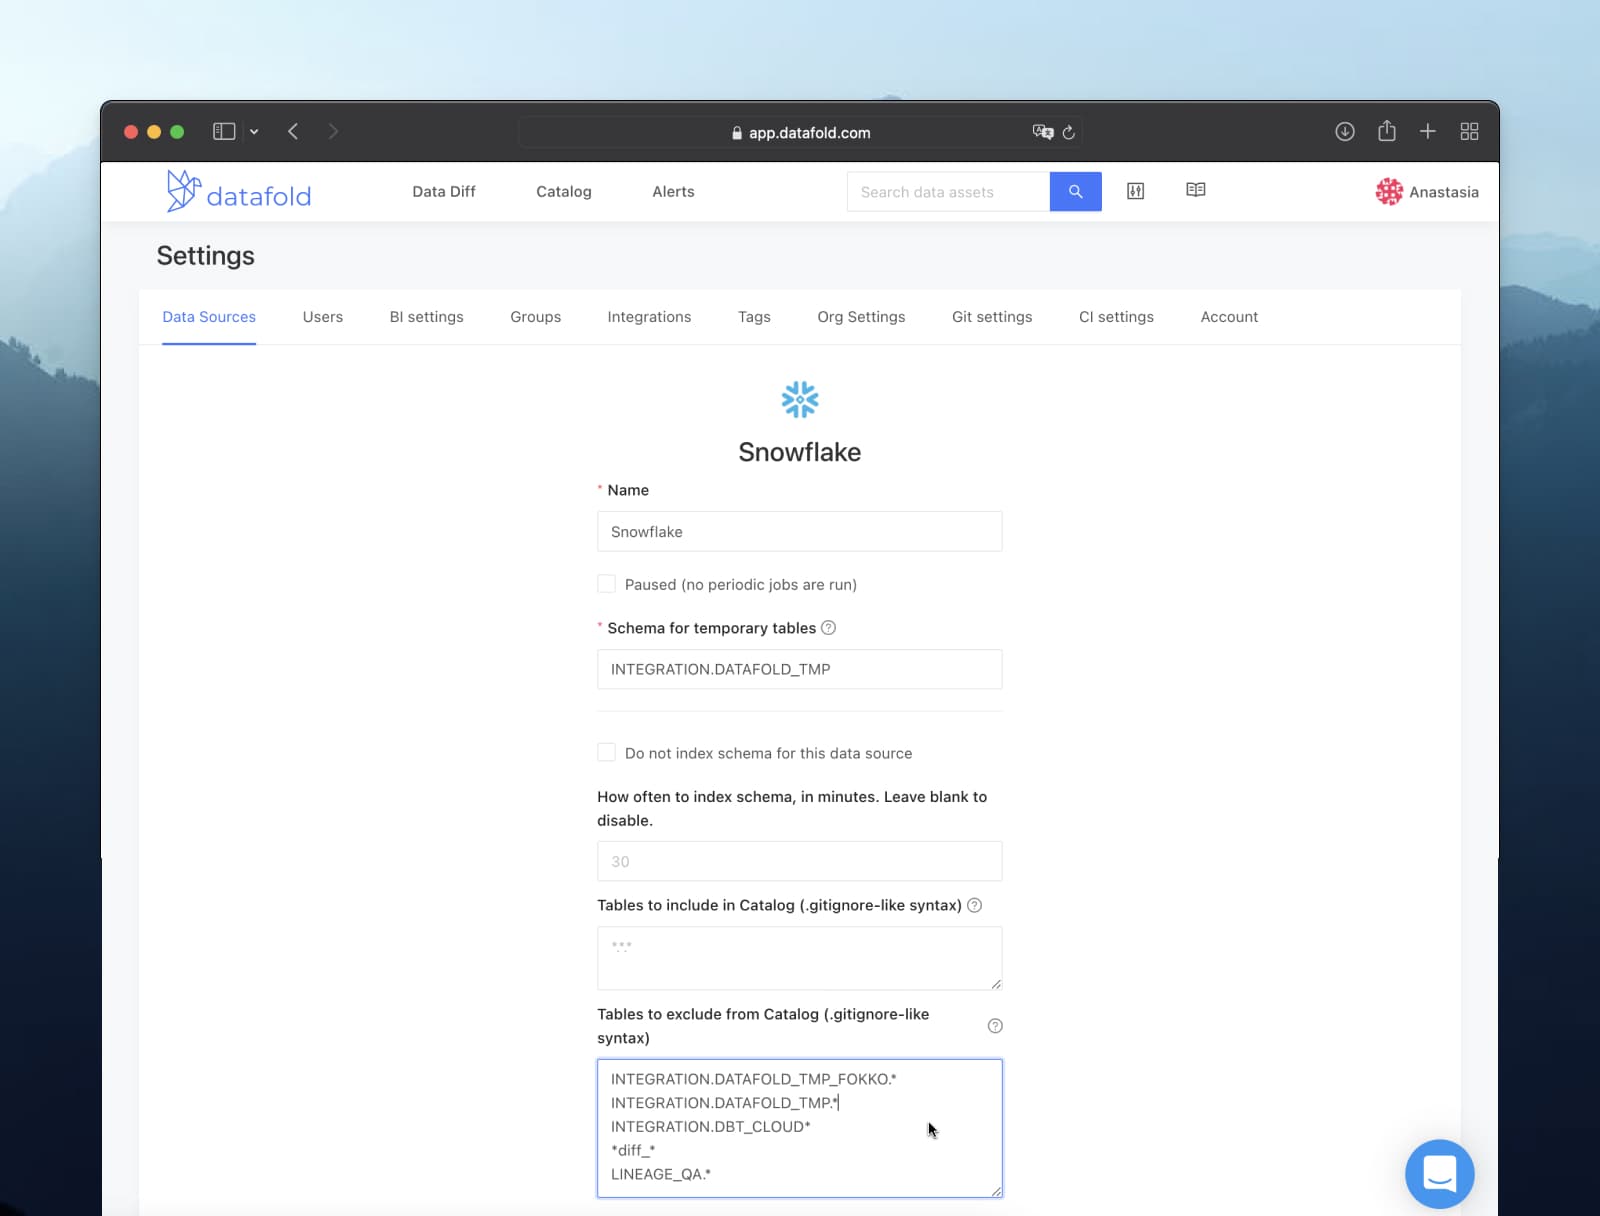Click the INTEGRATION.DBT_CLOUD* line
This screenshot has height=1216, width=1600.
click(711, 1127)
